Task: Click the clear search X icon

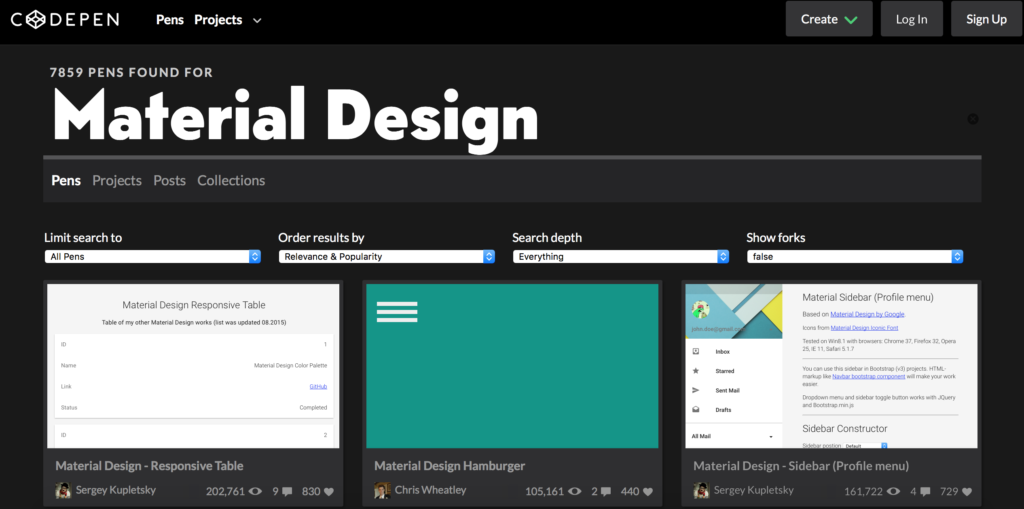Action: 972,119
